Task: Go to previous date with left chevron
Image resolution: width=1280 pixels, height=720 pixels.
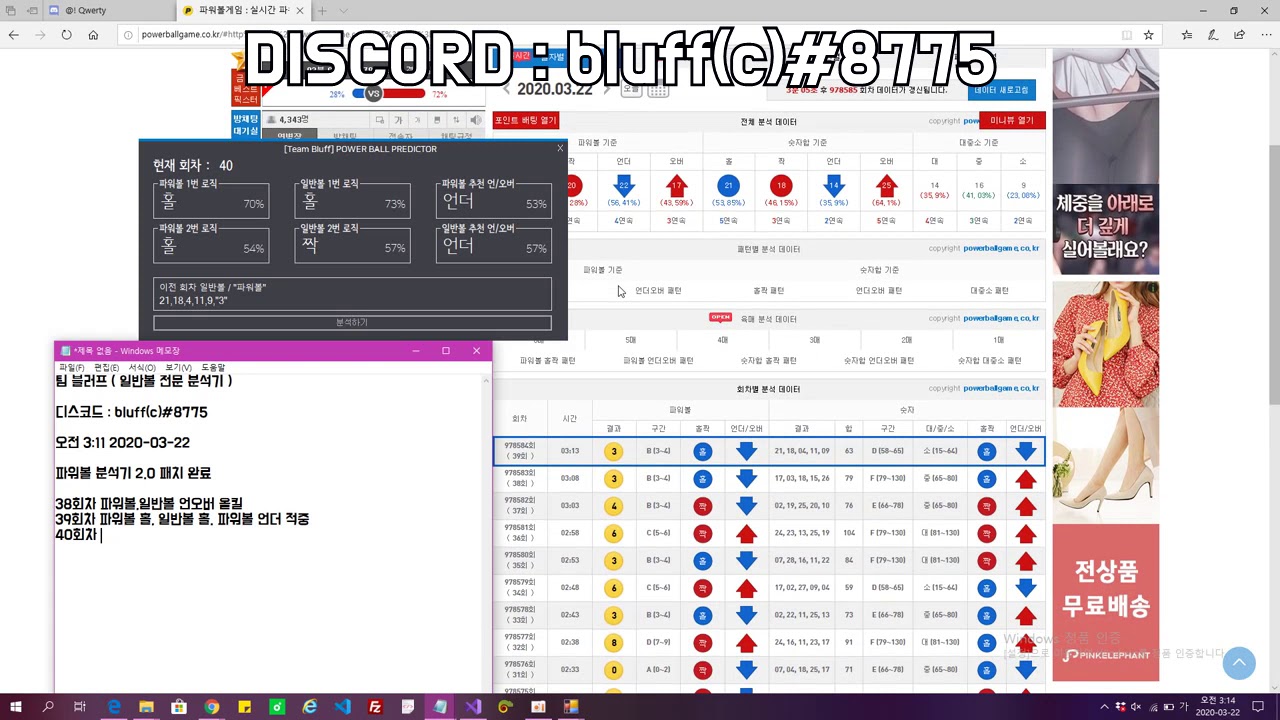Action: click(506, 90)
